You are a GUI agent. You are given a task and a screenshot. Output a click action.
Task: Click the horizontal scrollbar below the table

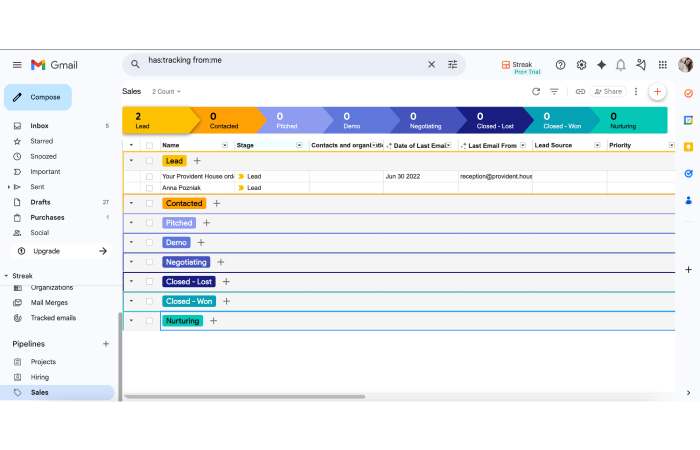tap(245, 396)
